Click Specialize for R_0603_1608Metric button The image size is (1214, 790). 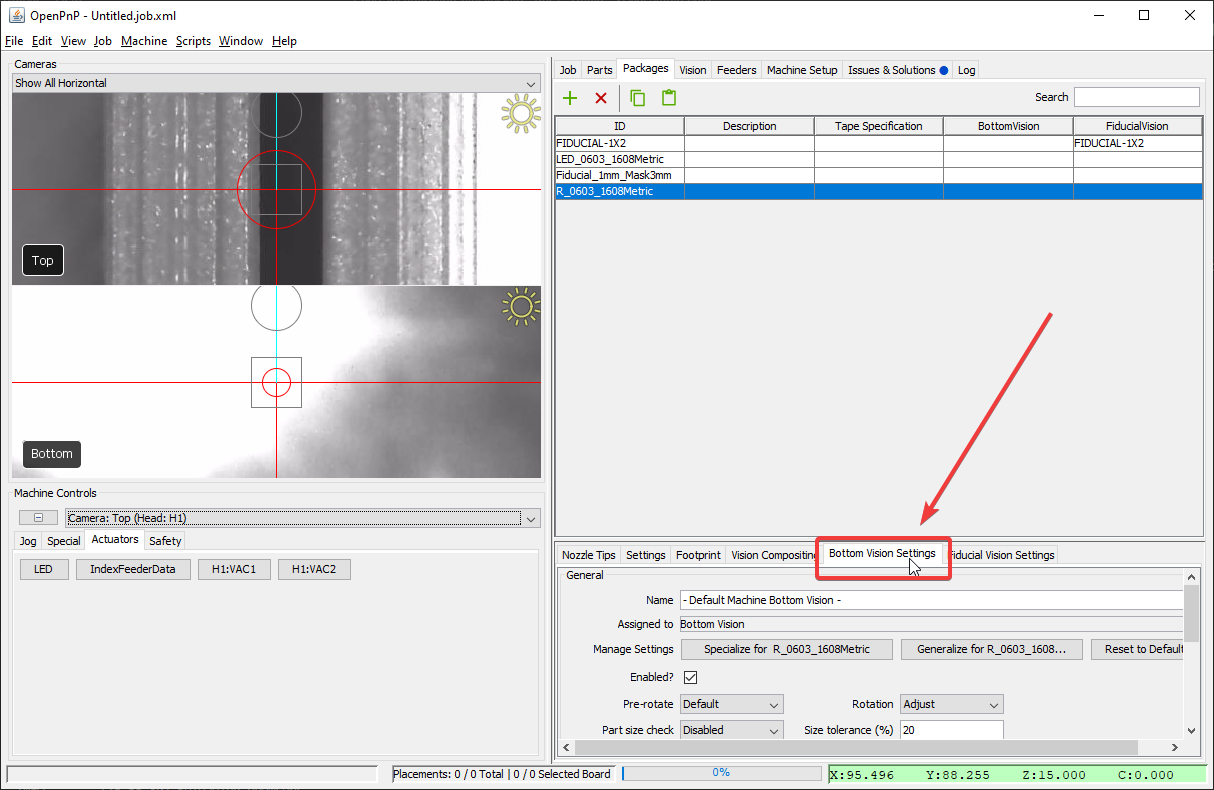click(786, 649)
